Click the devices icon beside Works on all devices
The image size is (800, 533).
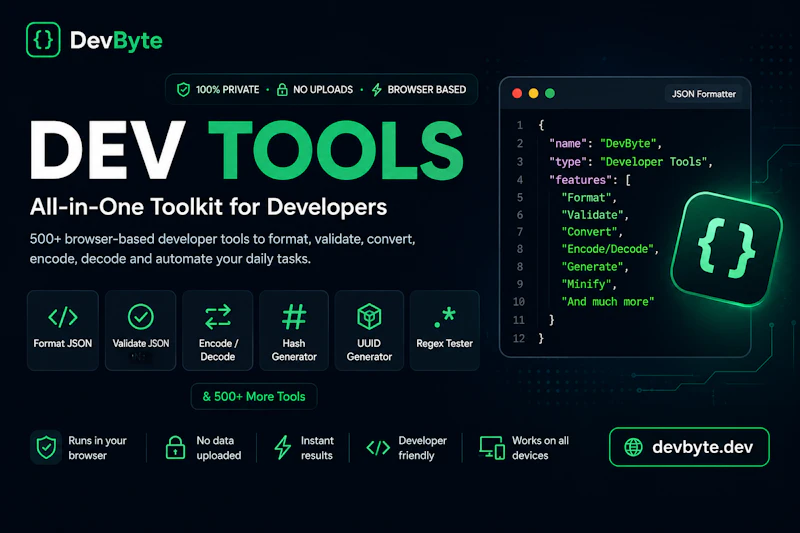(x=492, y=448)
